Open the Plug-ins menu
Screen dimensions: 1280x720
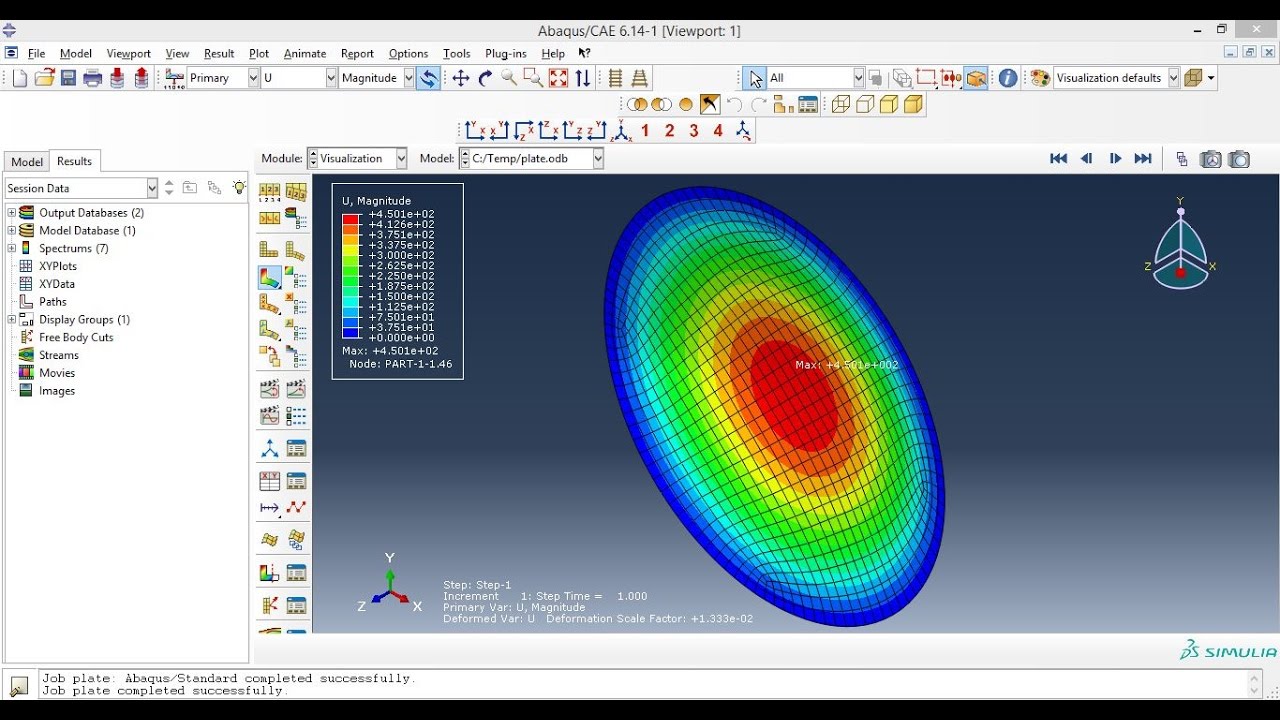(506, 54)
